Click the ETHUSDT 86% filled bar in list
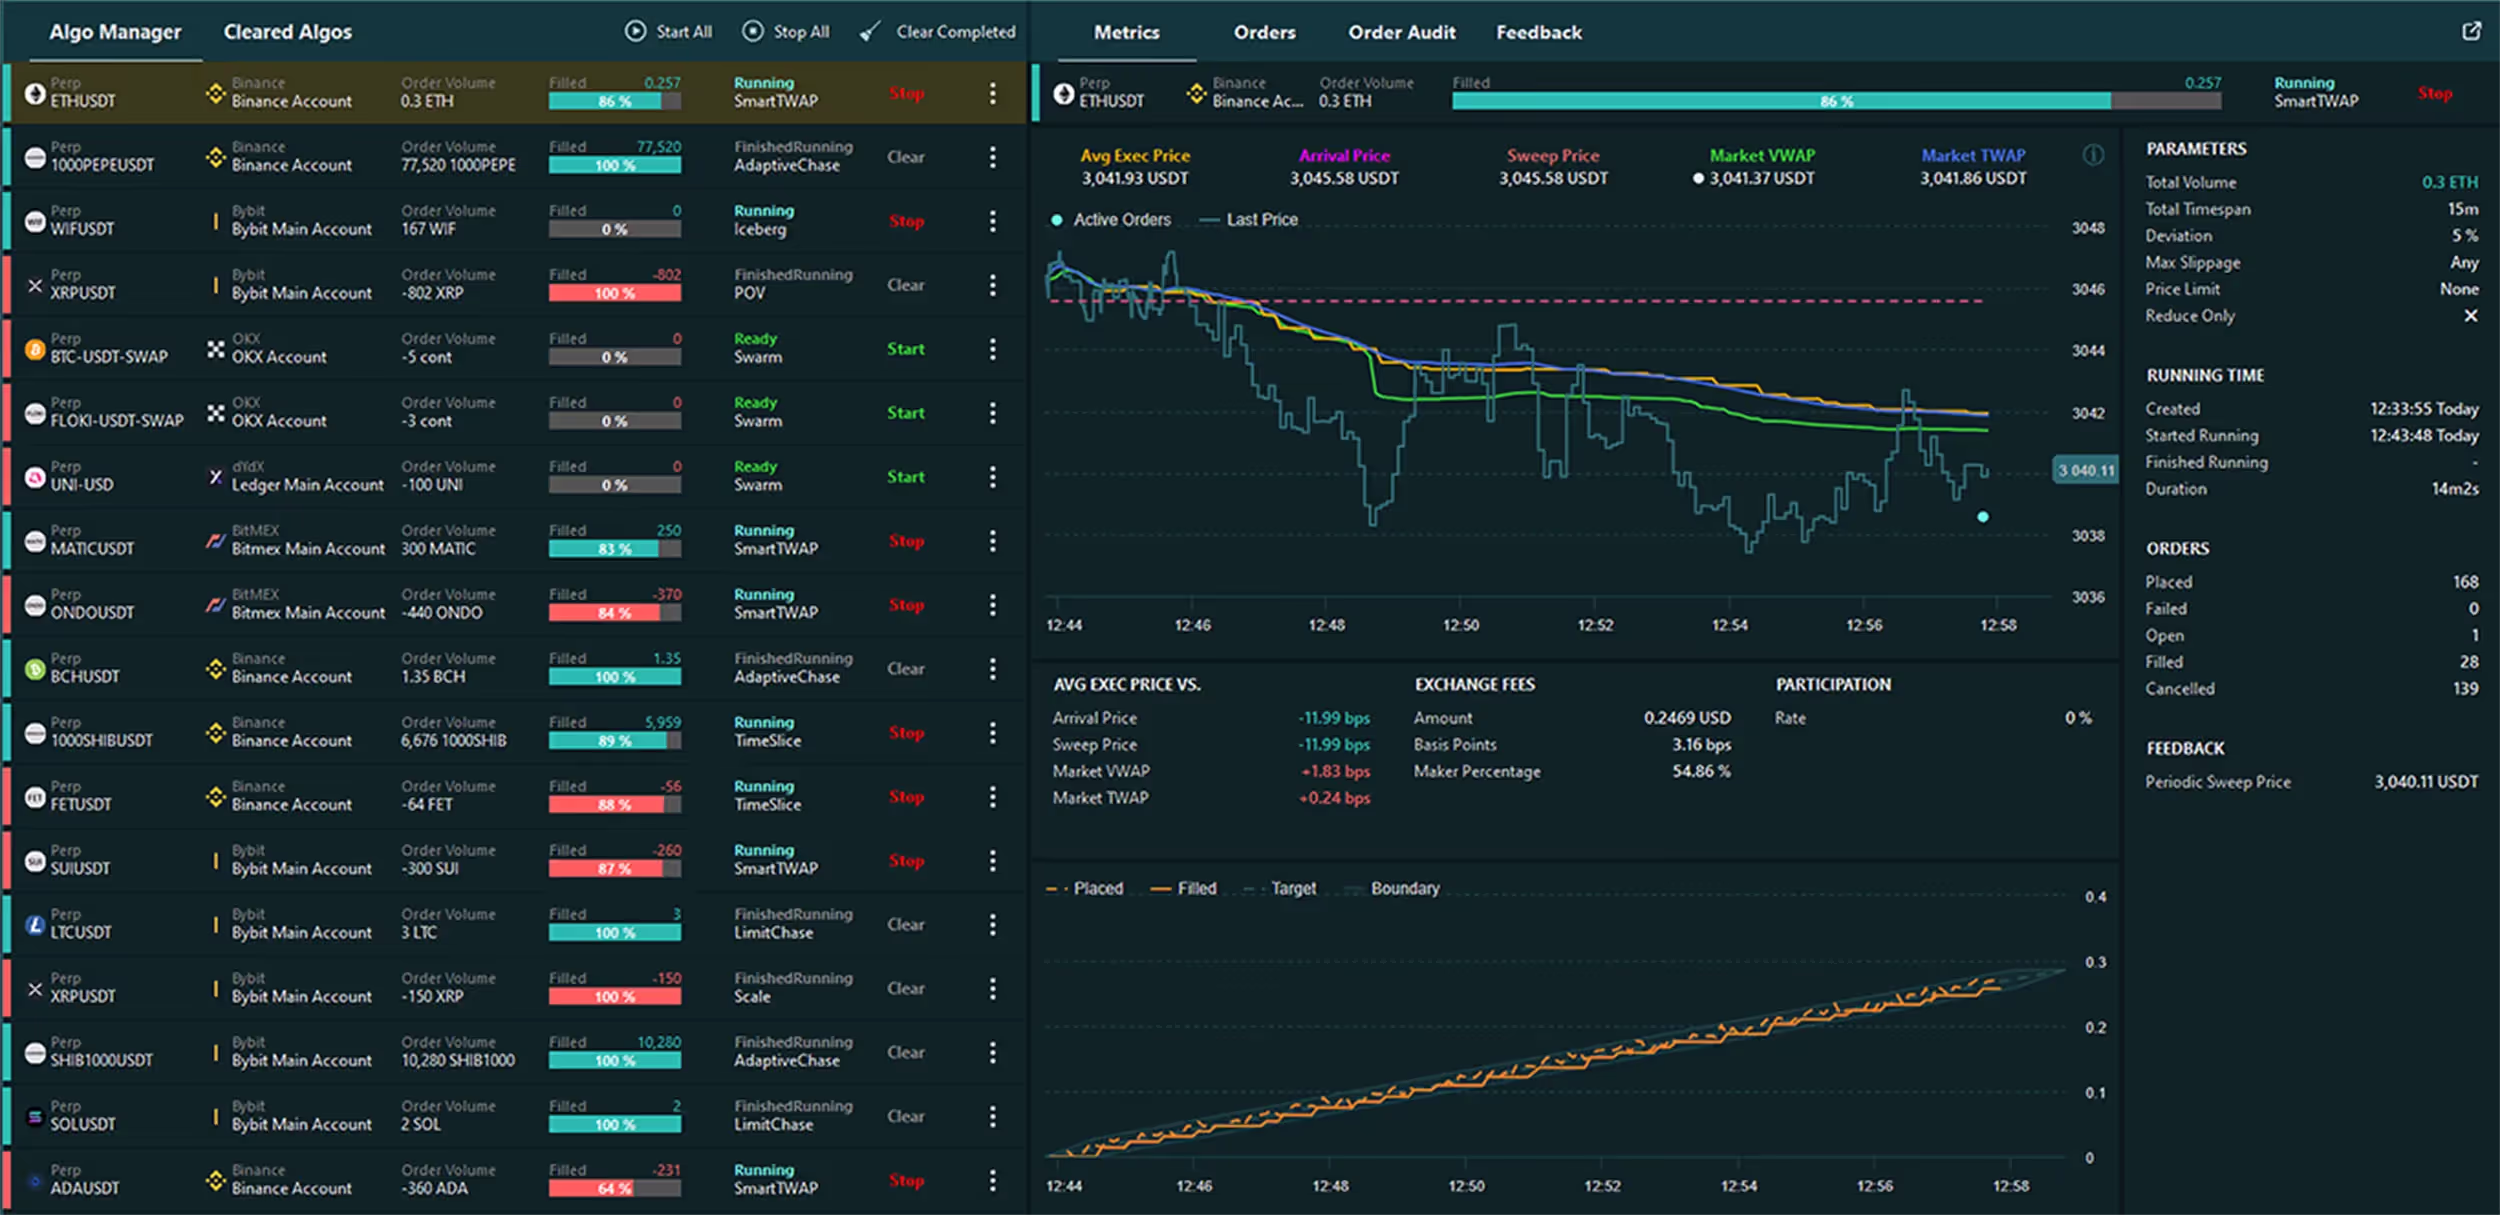Image resolution: width=2500 pixels, height=1215 pixels. click(x=614, y=101)
